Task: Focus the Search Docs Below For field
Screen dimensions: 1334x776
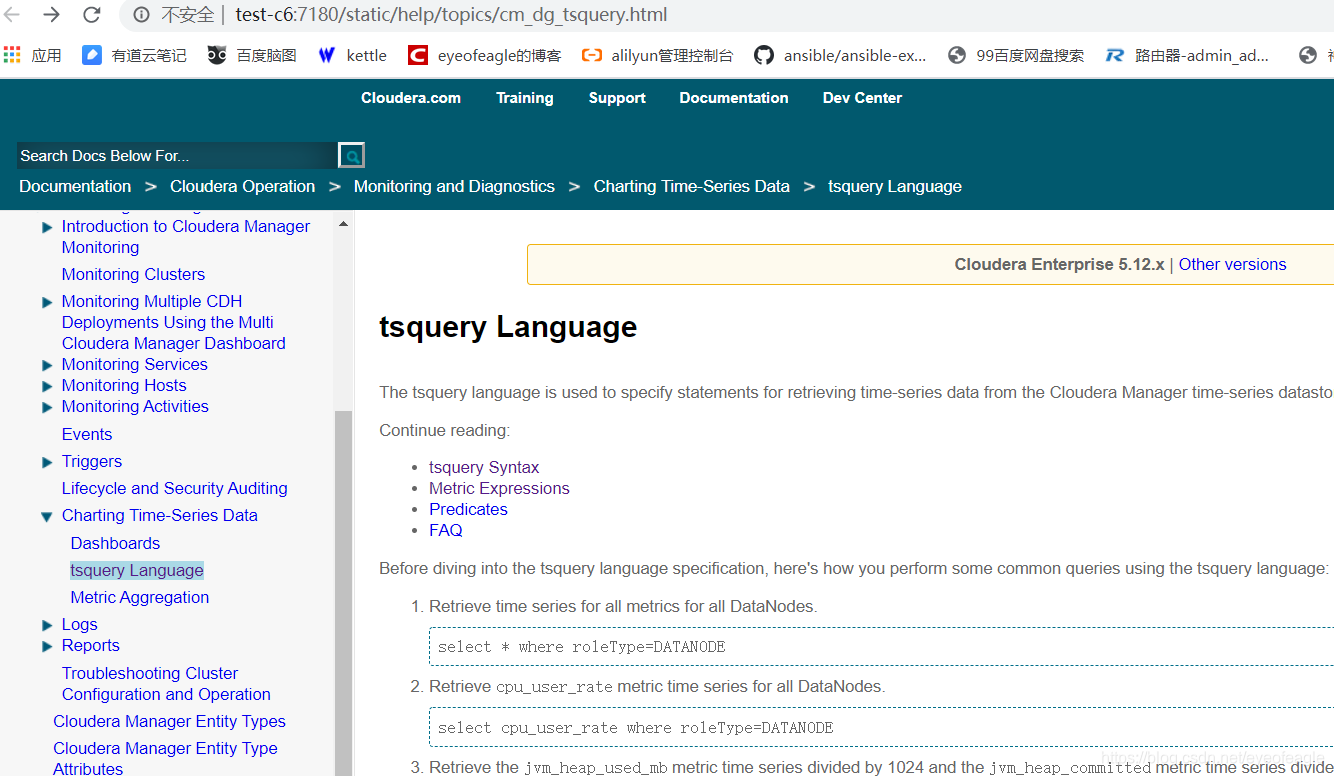Action: pos(177,155)
